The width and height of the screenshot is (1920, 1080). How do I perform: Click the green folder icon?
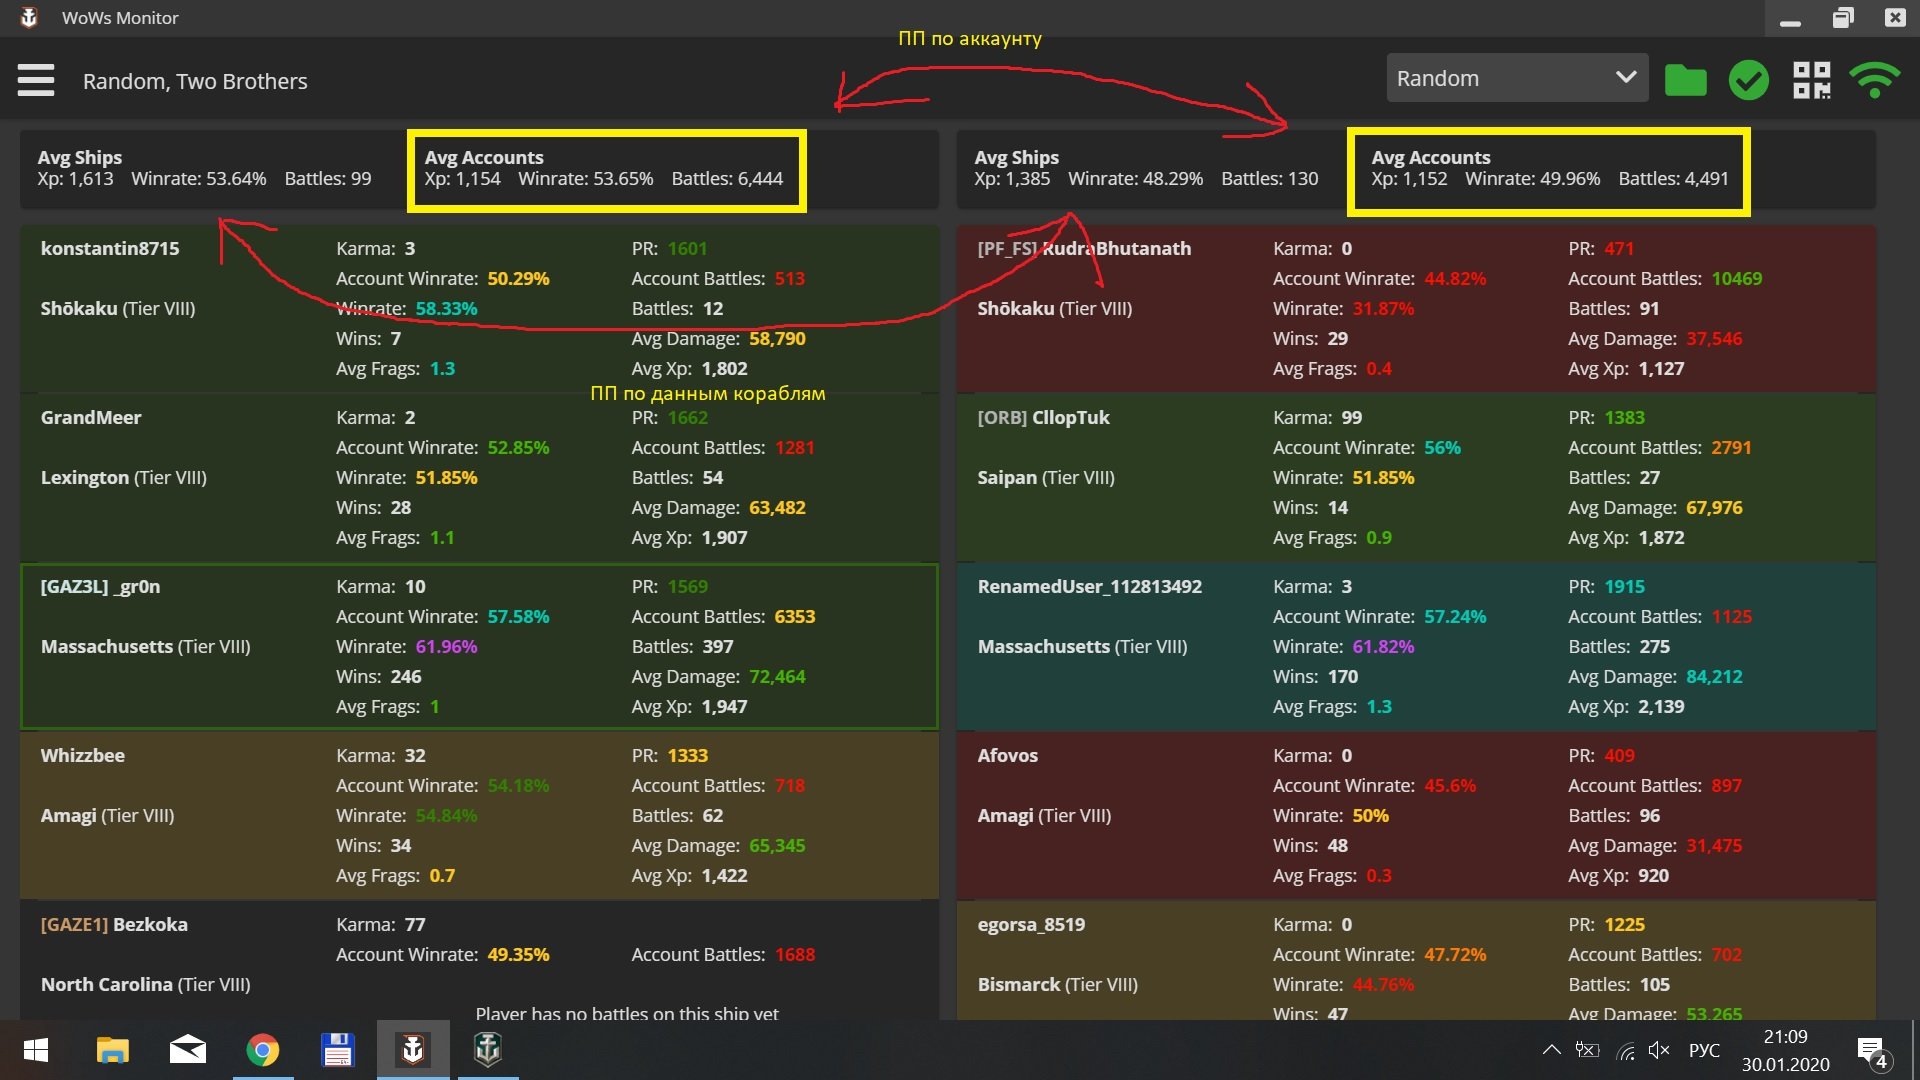[x=1685, y=80]
